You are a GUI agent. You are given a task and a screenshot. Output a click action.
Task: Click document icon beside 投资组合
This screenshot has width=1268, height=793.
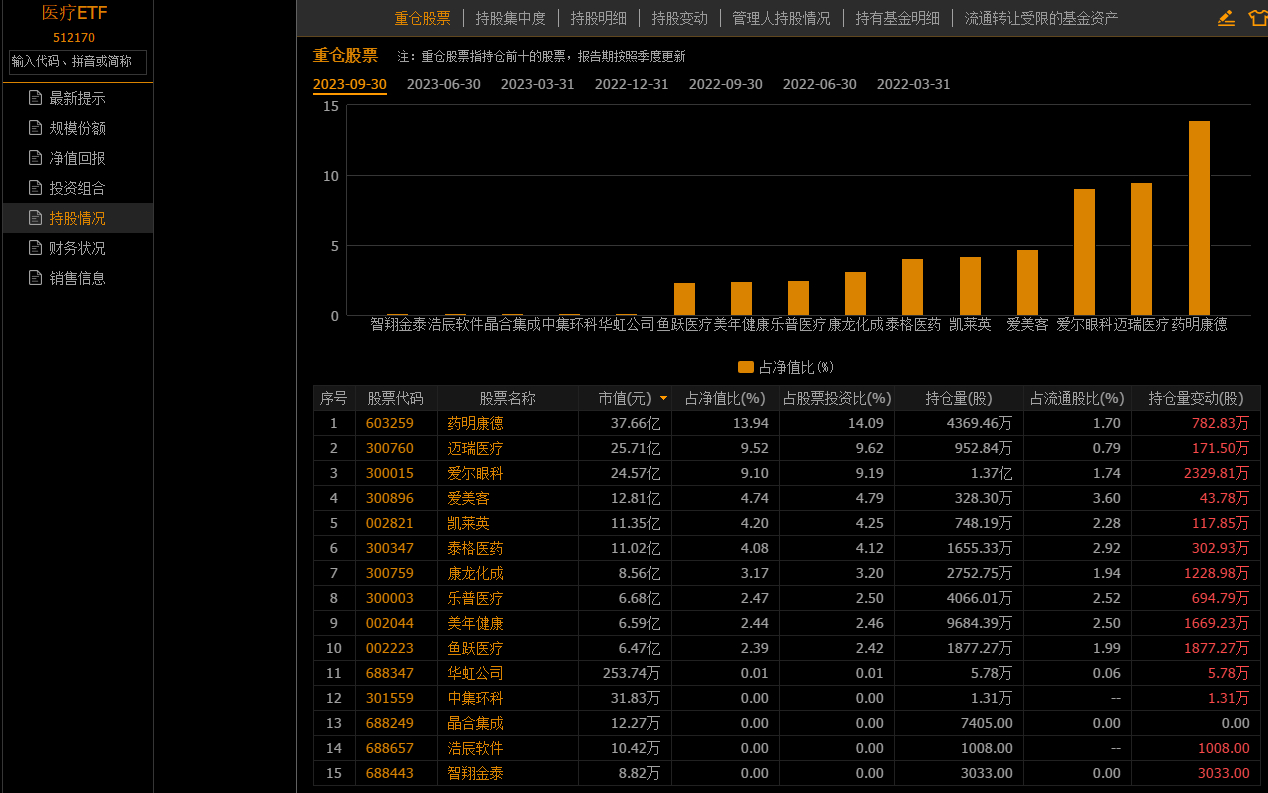coord(36,188)
